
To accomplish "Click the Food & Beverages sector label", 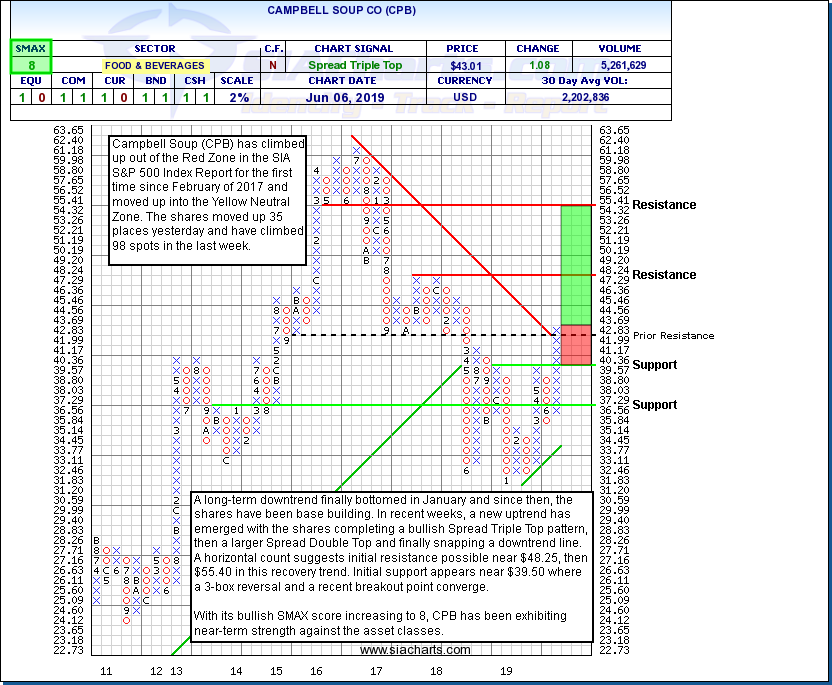I will coord(154,65).
